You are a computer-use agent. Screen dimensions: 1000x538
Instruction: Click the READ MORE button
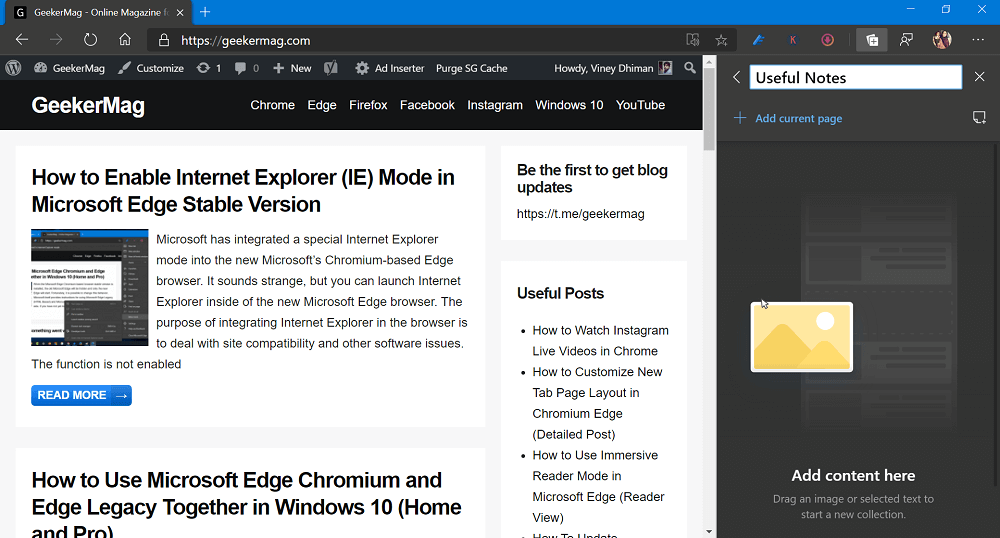pos(82,395)
